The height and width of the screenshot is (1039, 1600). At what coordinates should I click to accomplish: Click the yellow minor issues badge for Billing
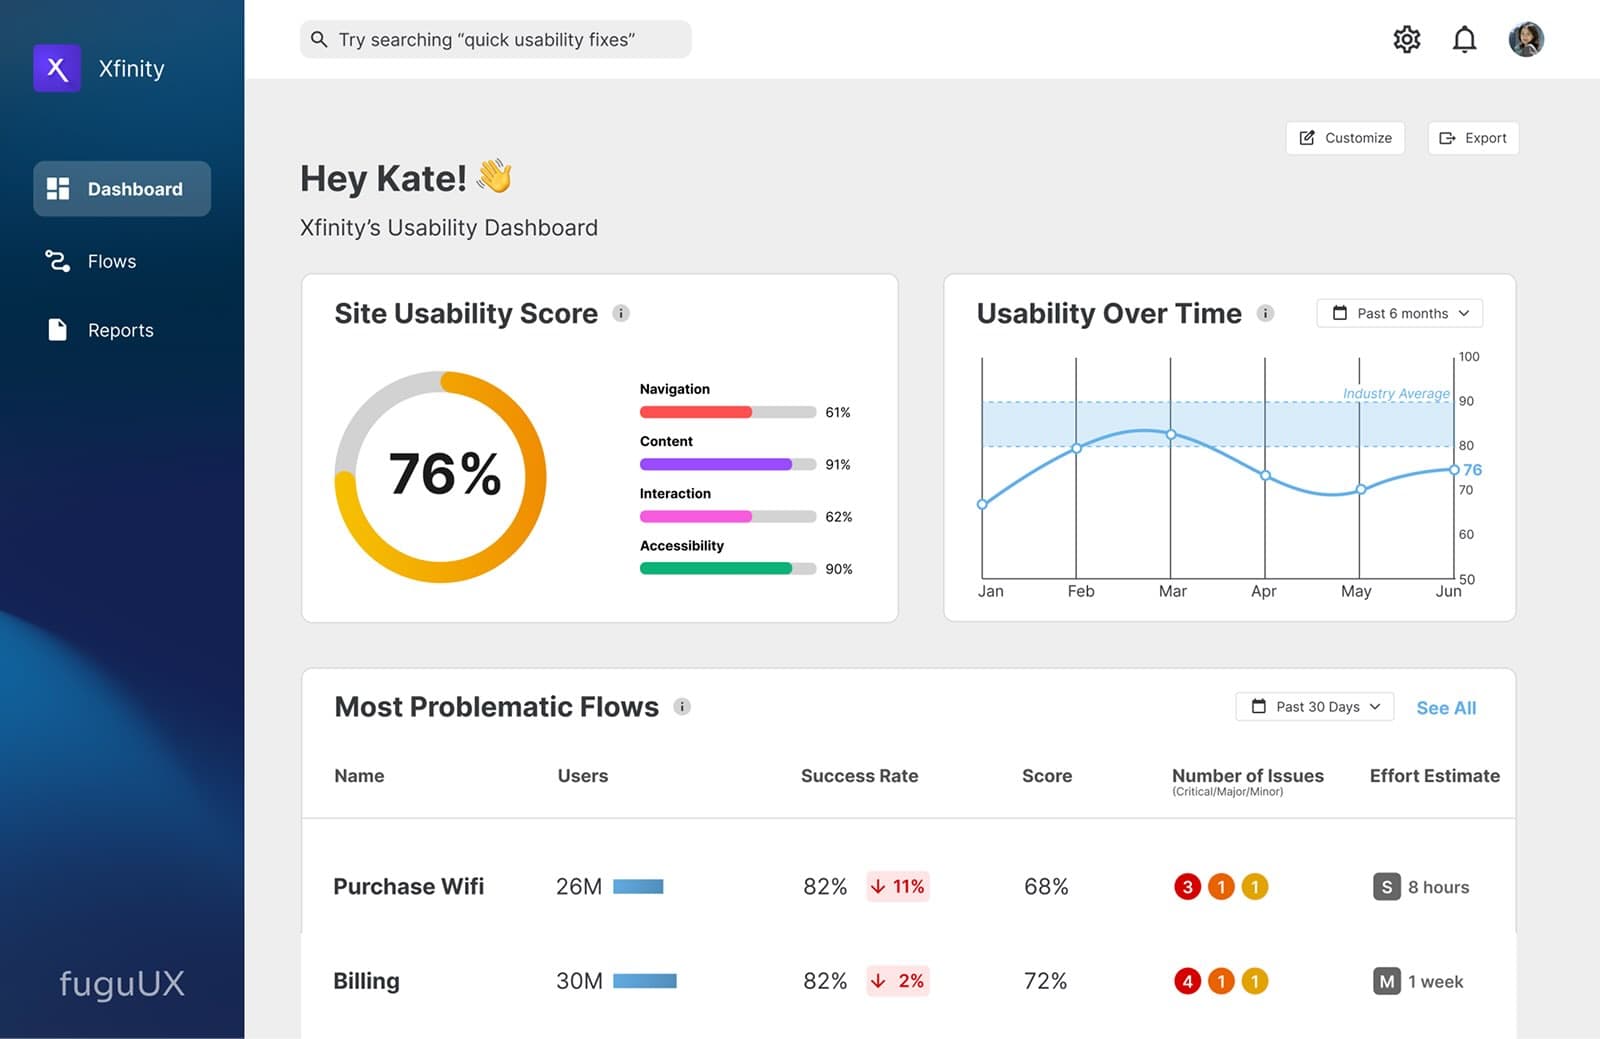(x=1255, y=981)
